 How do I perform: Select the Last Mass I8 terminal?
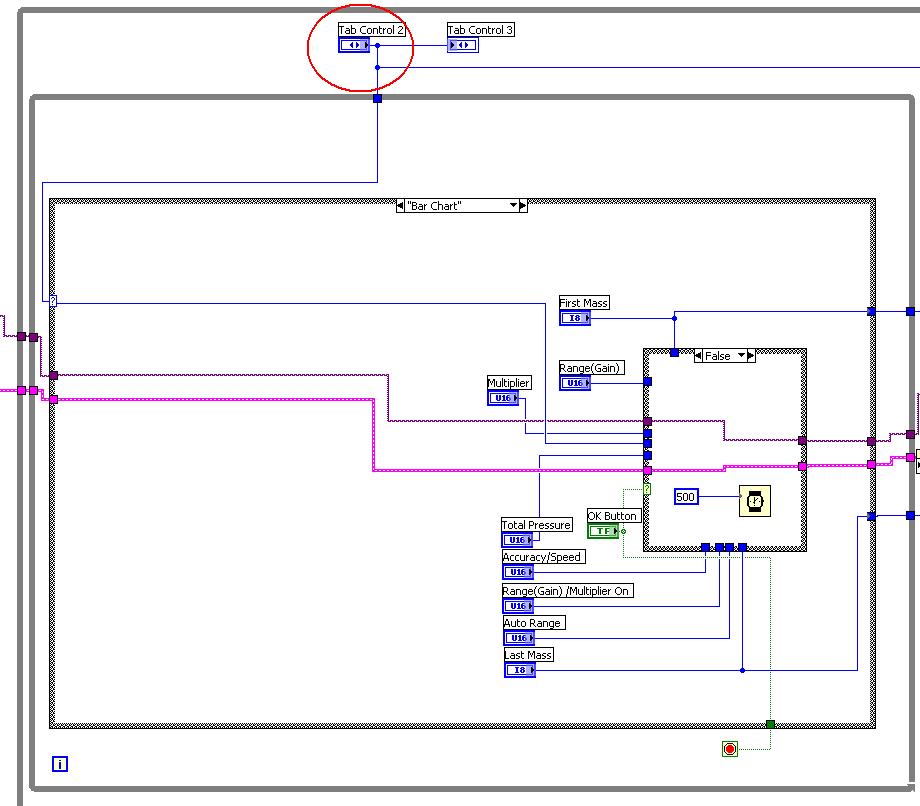(x=520, y=669)
